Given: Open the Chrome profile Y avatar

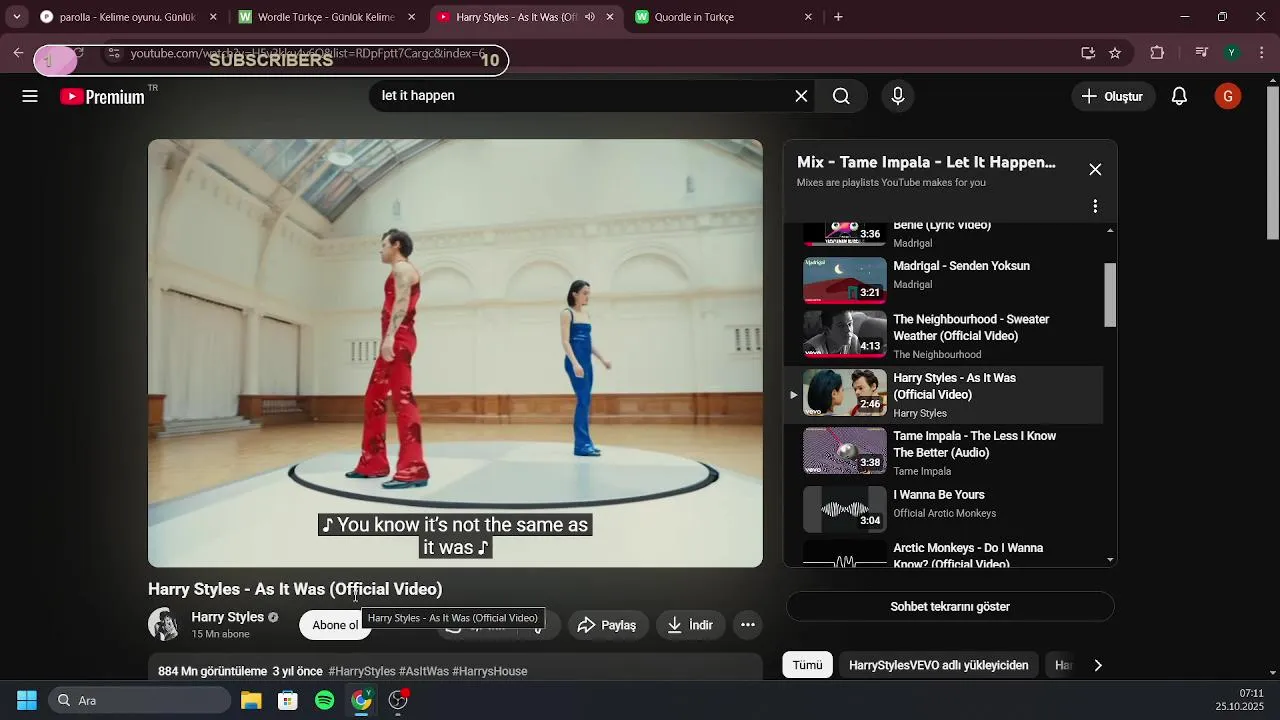Looking at the screenshot, I should click(x=1232, y=53).
